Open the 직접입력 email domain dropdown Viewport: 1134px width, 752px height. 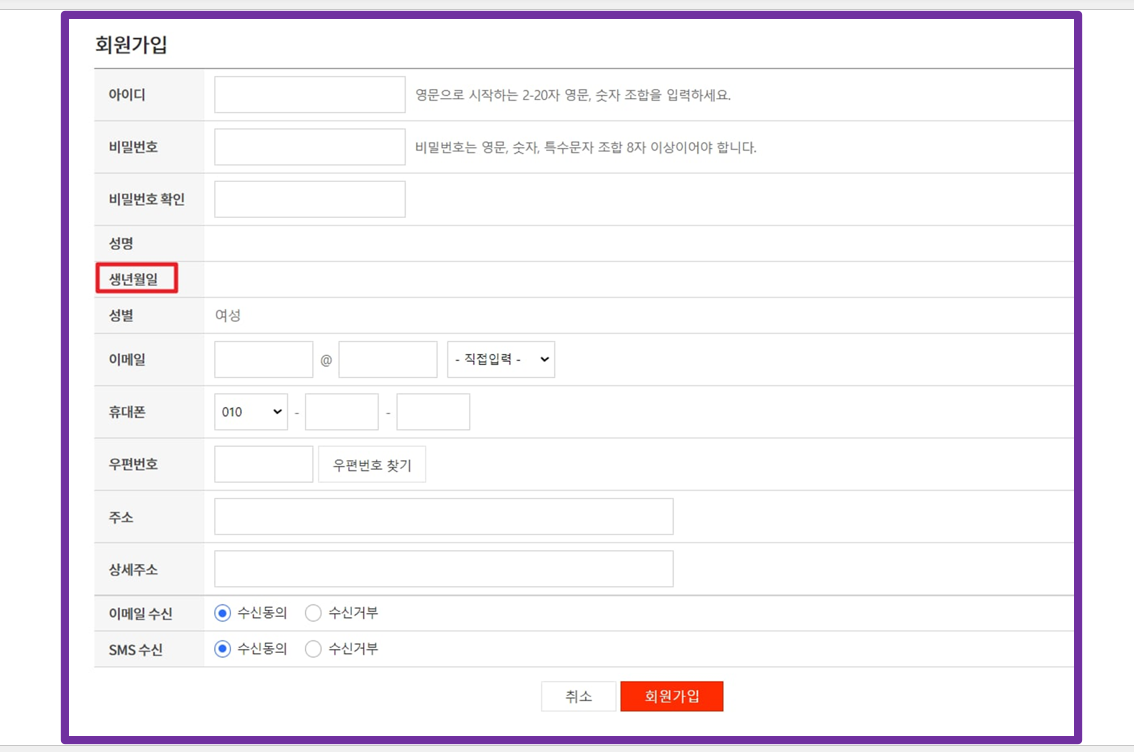pyautogui.click(x=501, y=360)
